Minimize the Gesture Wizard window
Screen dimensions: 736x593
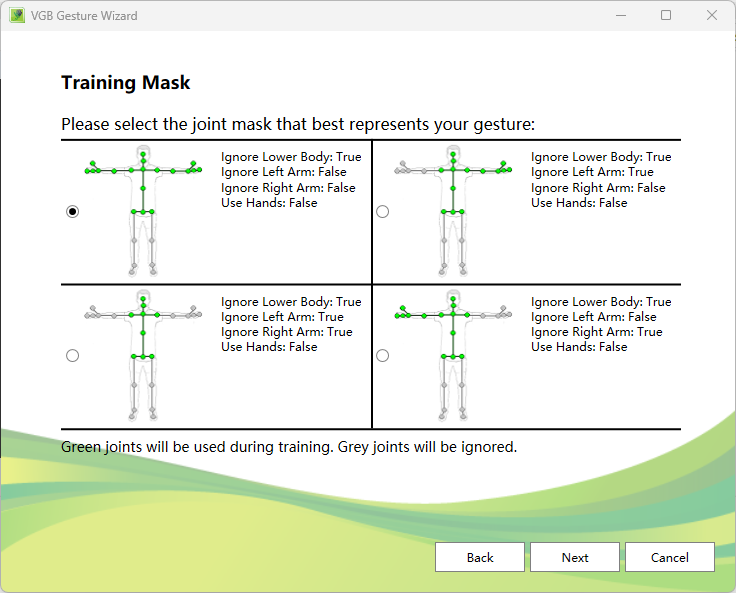(621, 16)
